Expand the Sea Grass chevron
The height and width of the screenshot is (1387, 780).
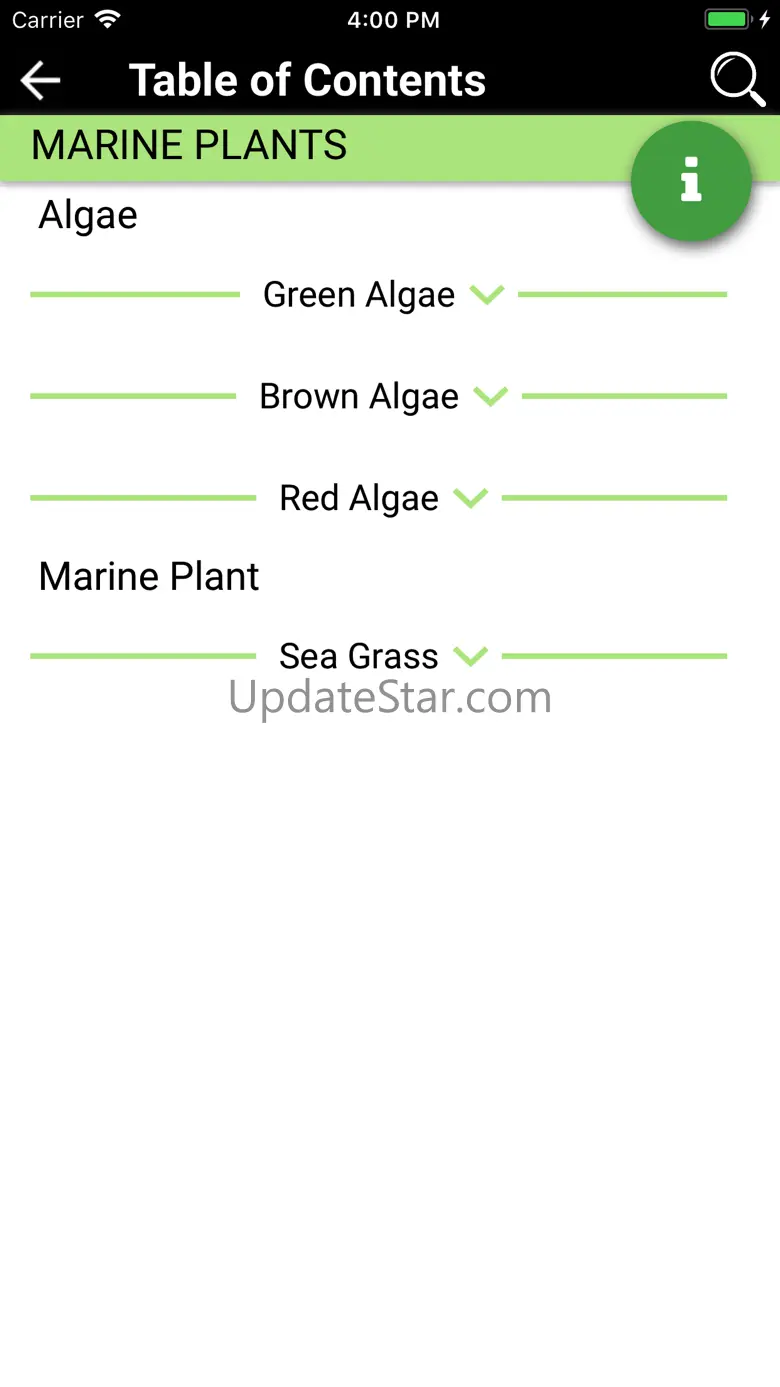pos(470,657)
